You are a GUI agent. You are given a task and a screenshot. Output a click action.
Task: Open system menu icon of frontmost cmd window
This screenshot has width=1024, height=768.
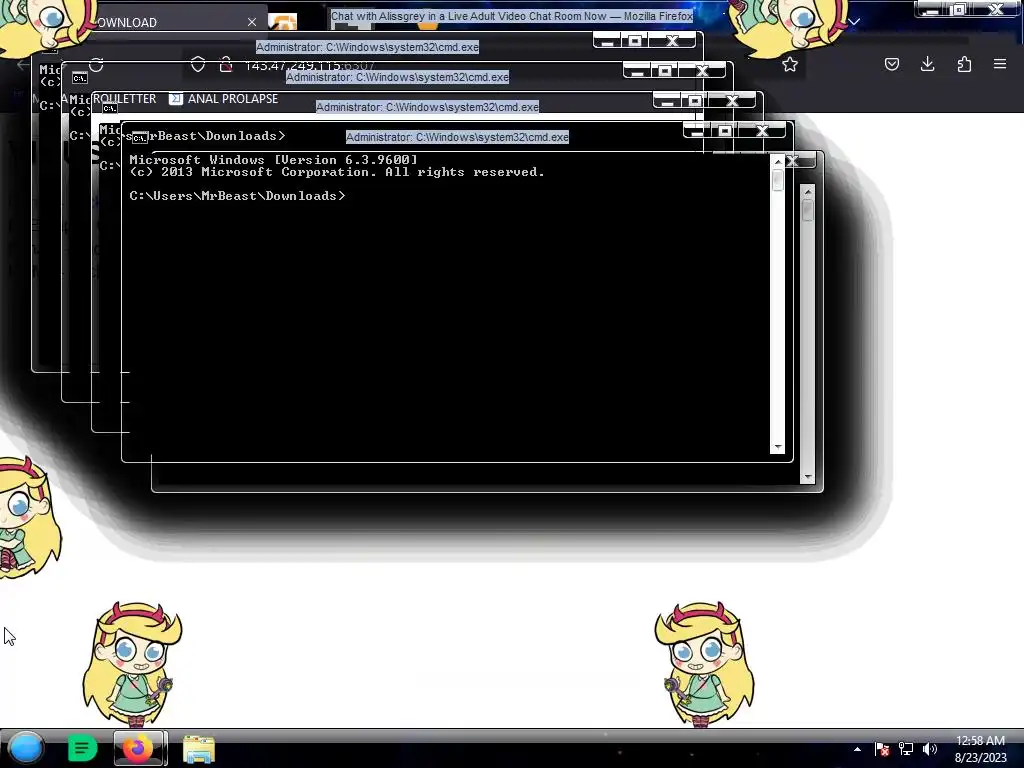click(x=140, y=137)
